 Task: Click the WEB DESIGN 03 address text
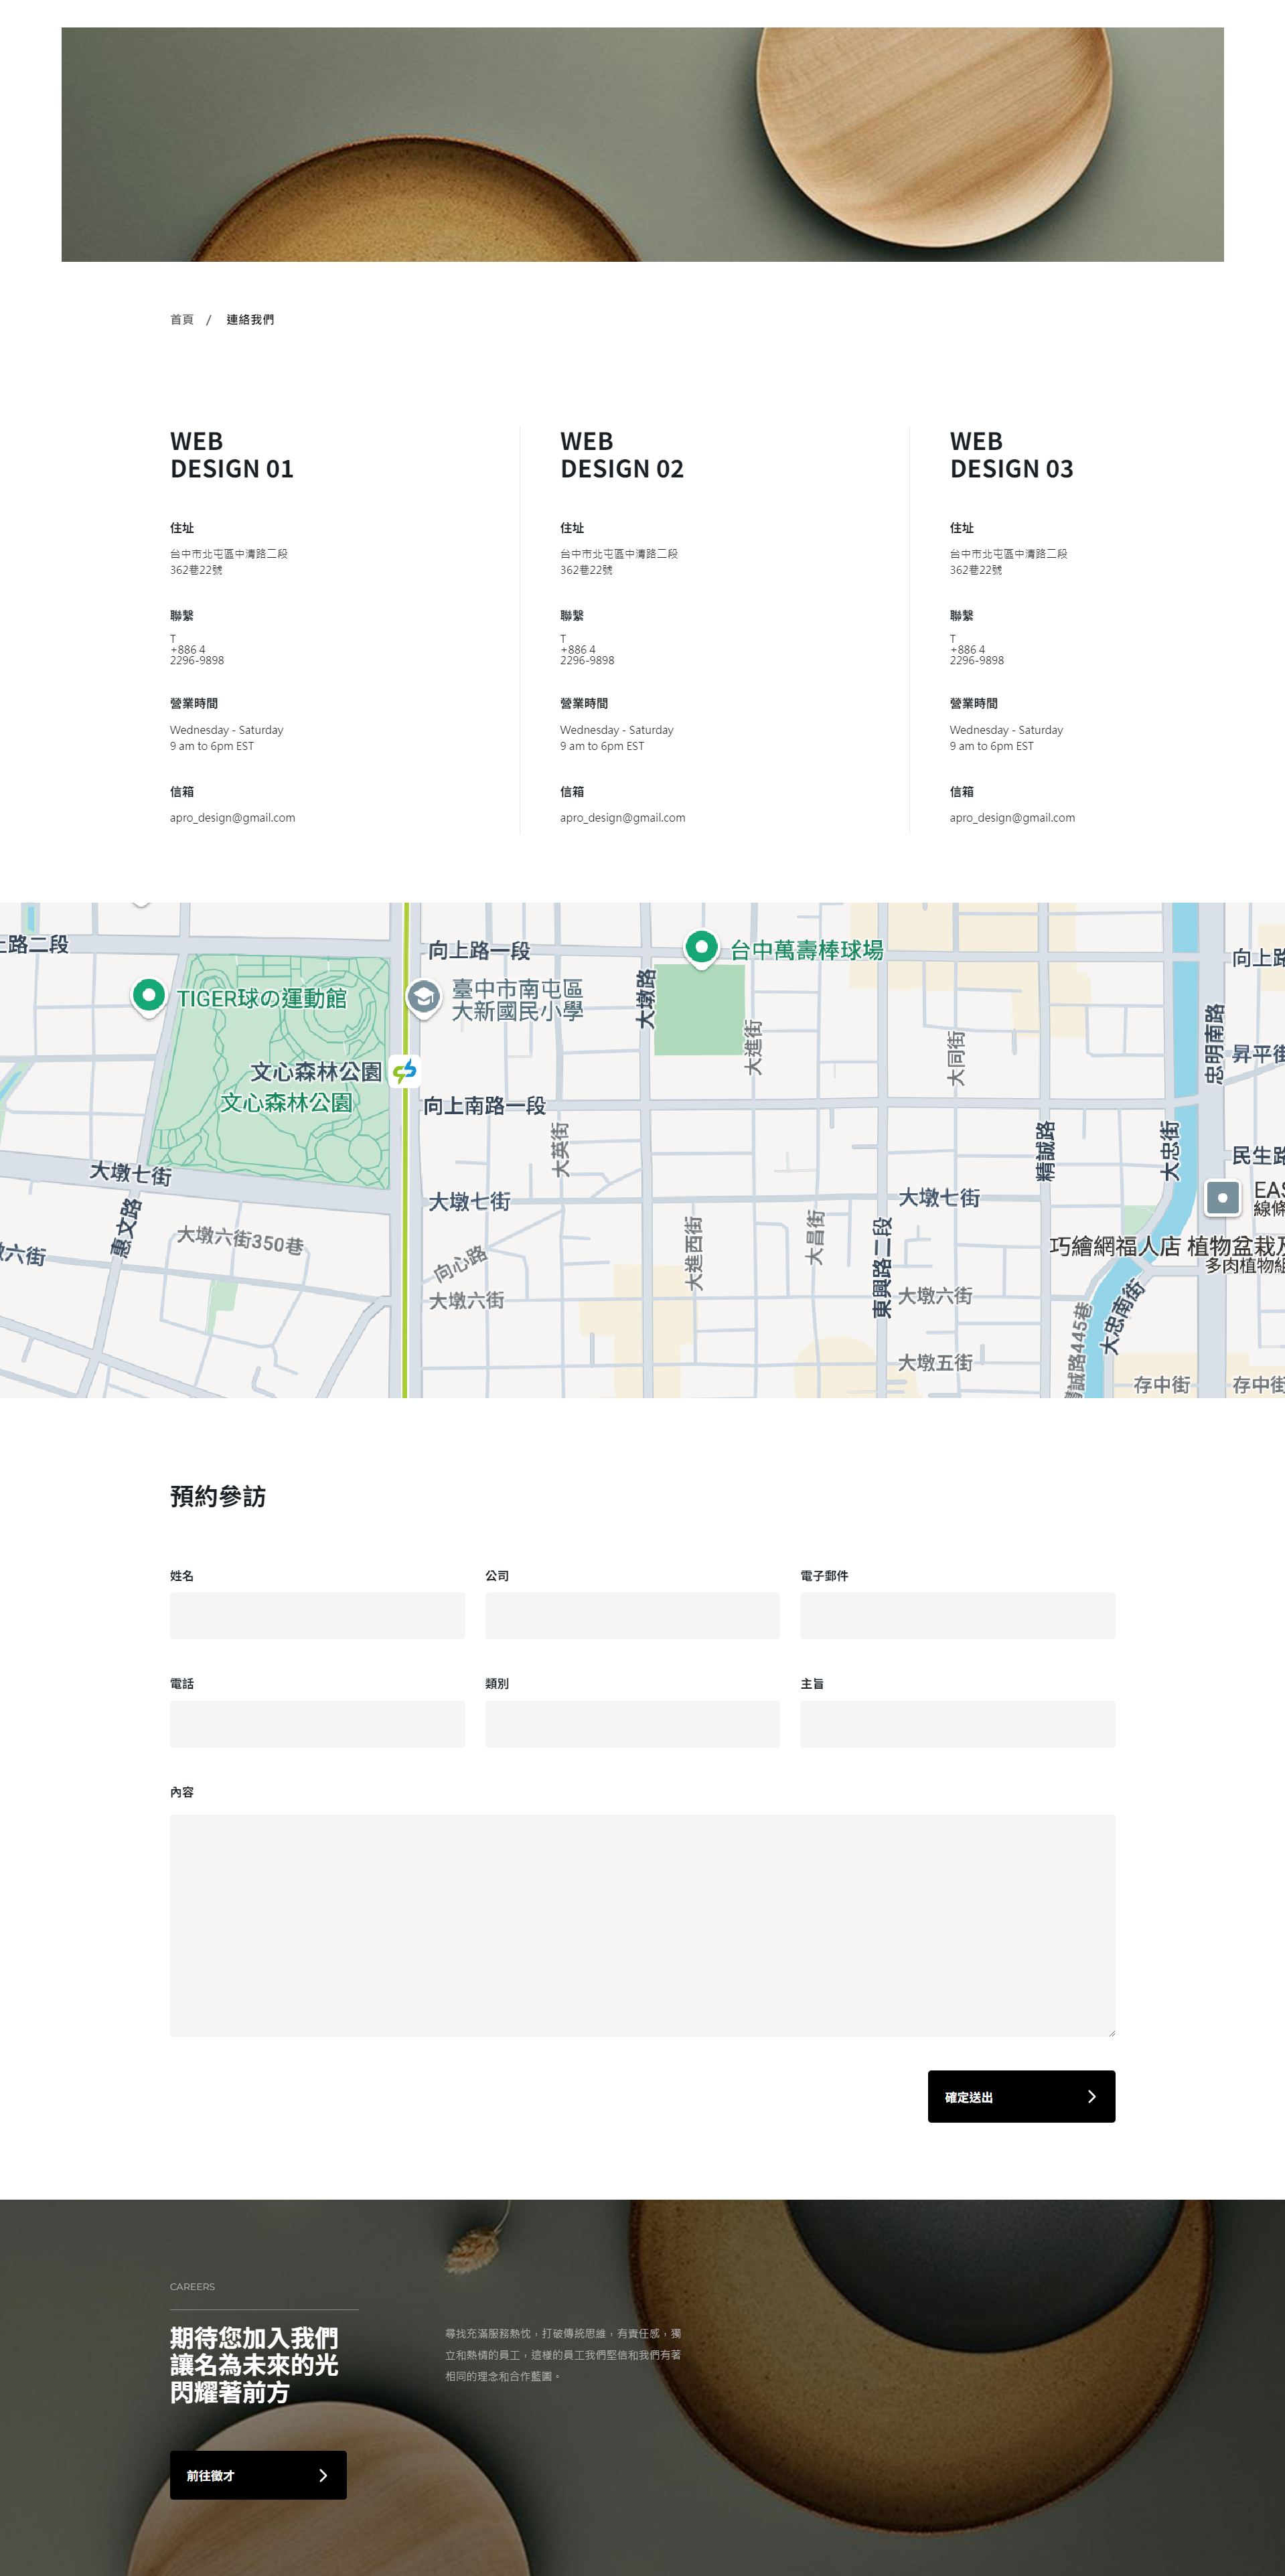pyautogui.click(x=1008, y=562)
